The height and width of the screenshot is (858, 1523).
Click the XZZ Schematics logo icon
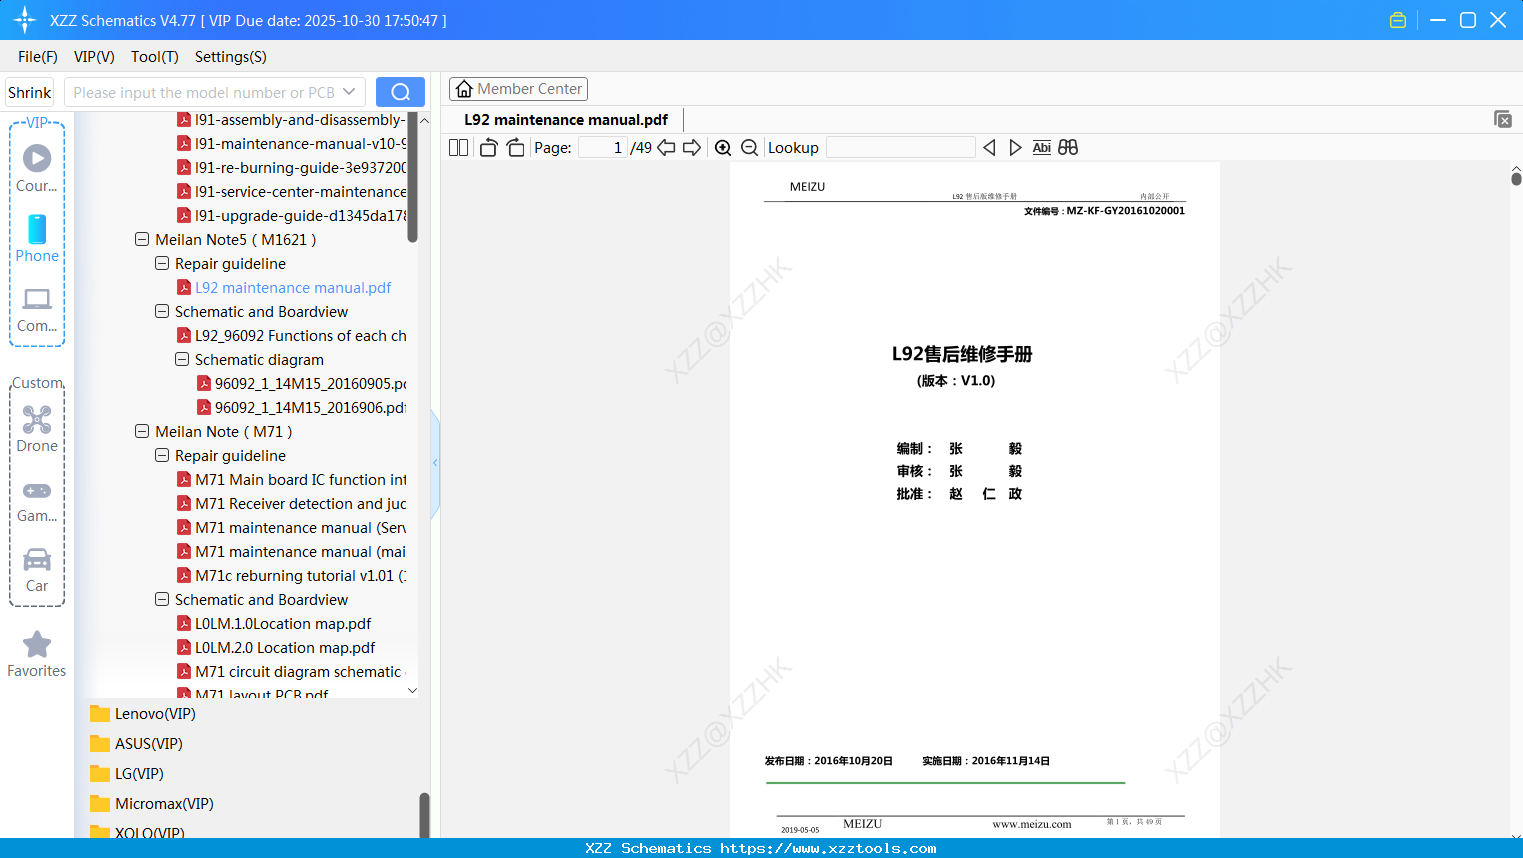(x=25, y=20)
